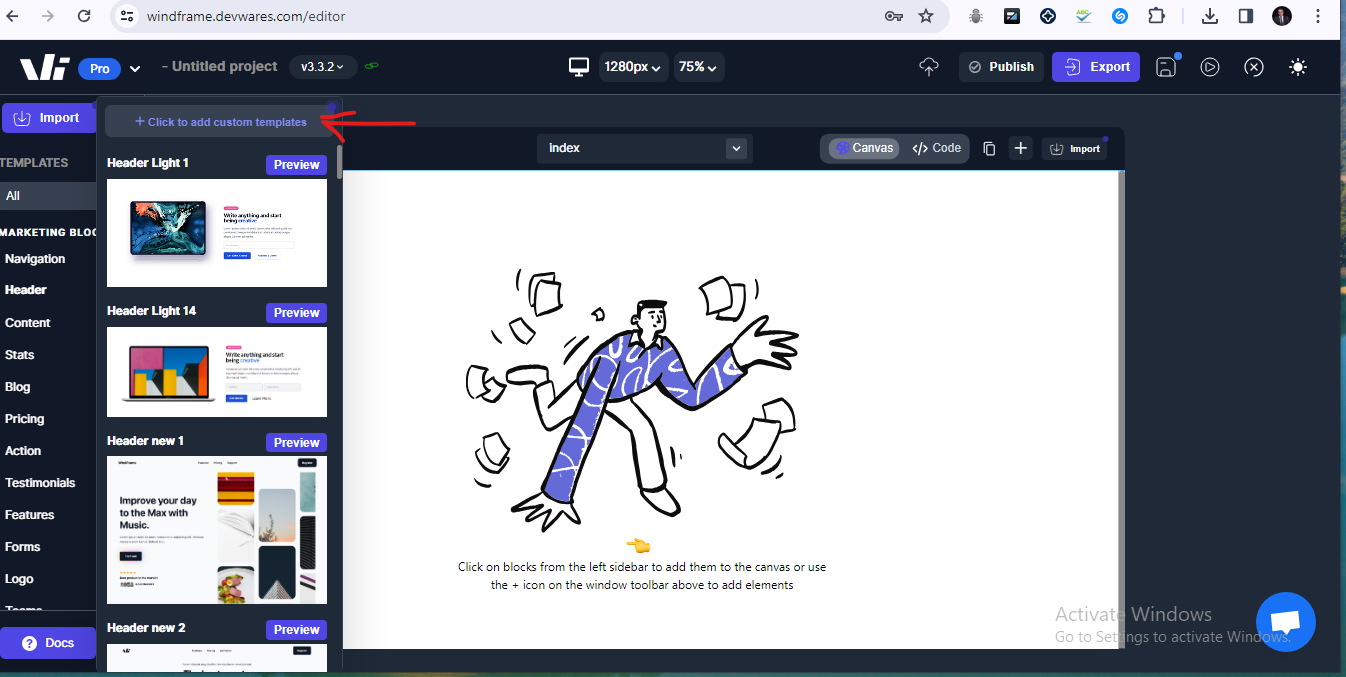Open the Features blocks category
Viewport: 1346px width, 677px height.
pyautogui.click(x=30, y=515)
